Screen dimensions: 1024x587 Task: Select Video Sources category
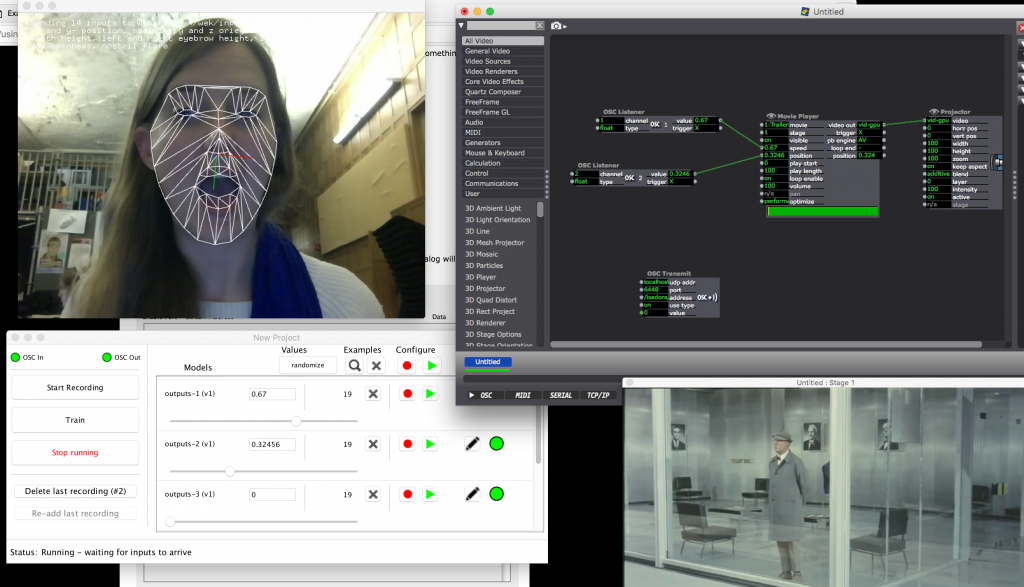click(503, 61)
